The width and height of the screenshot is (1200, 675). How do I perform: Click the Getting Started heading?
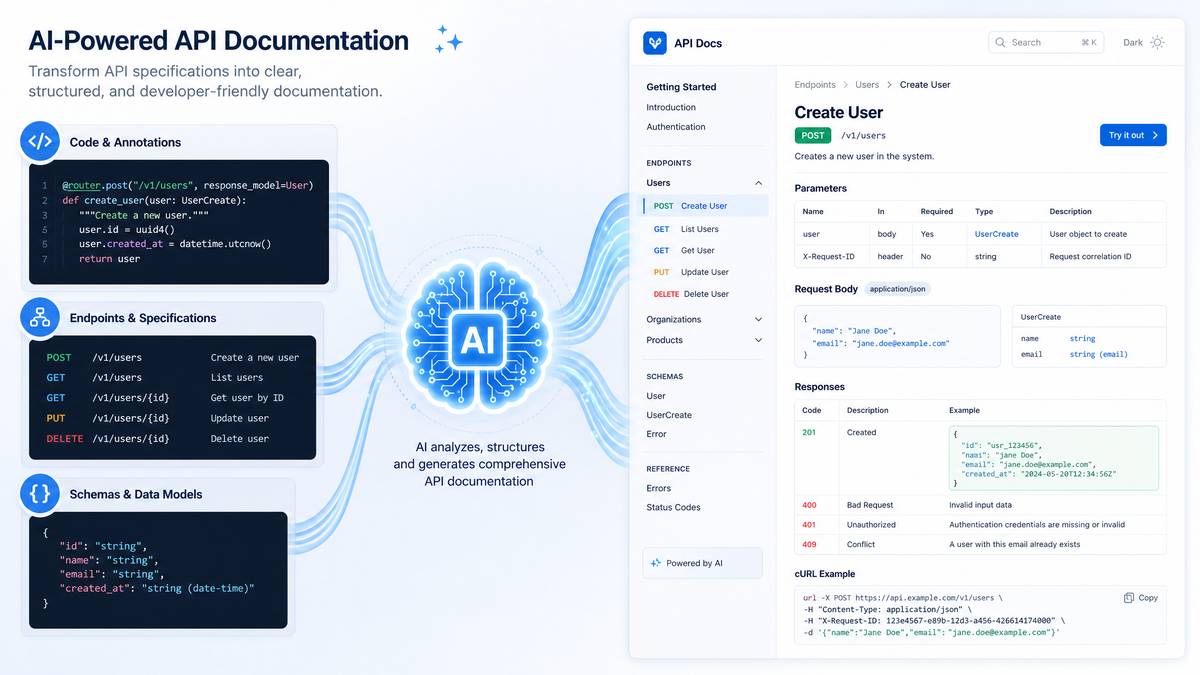tap(681, 87)
